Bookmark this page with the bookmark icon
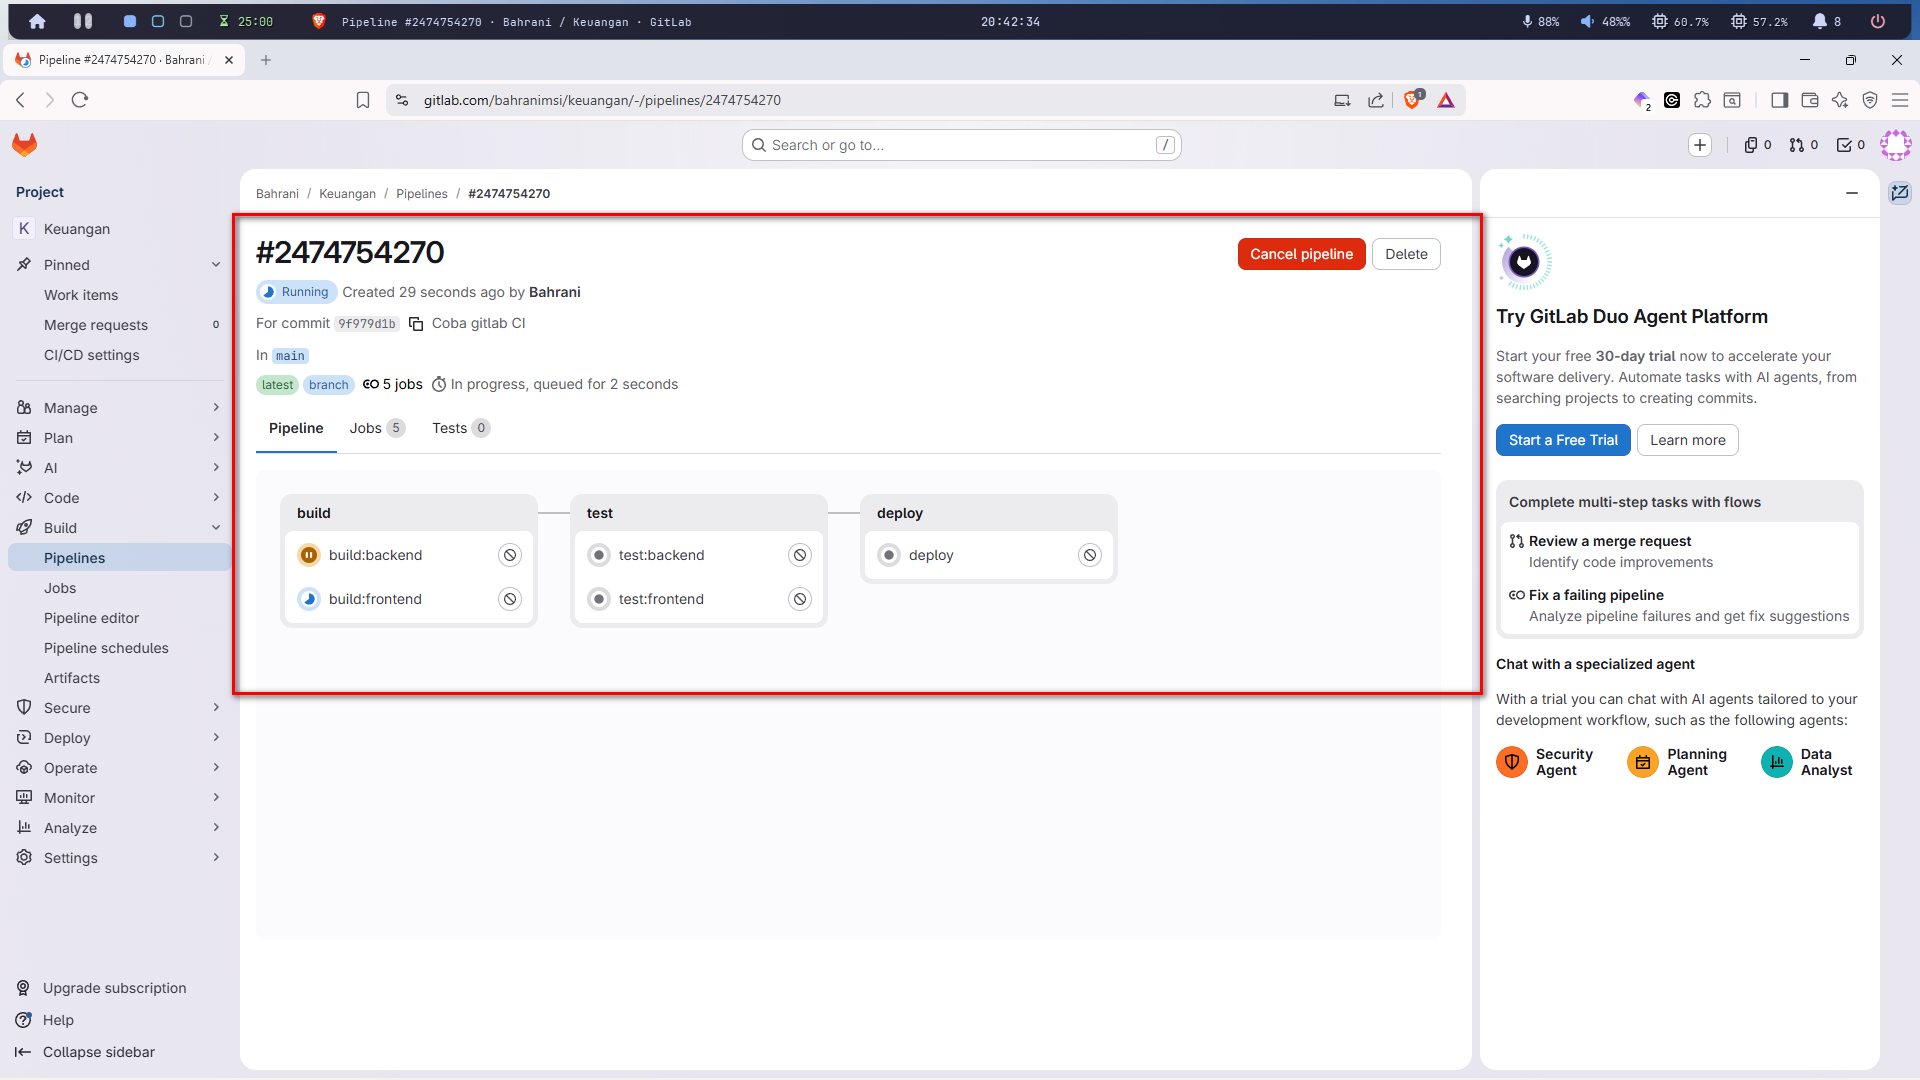 point(363,100)
